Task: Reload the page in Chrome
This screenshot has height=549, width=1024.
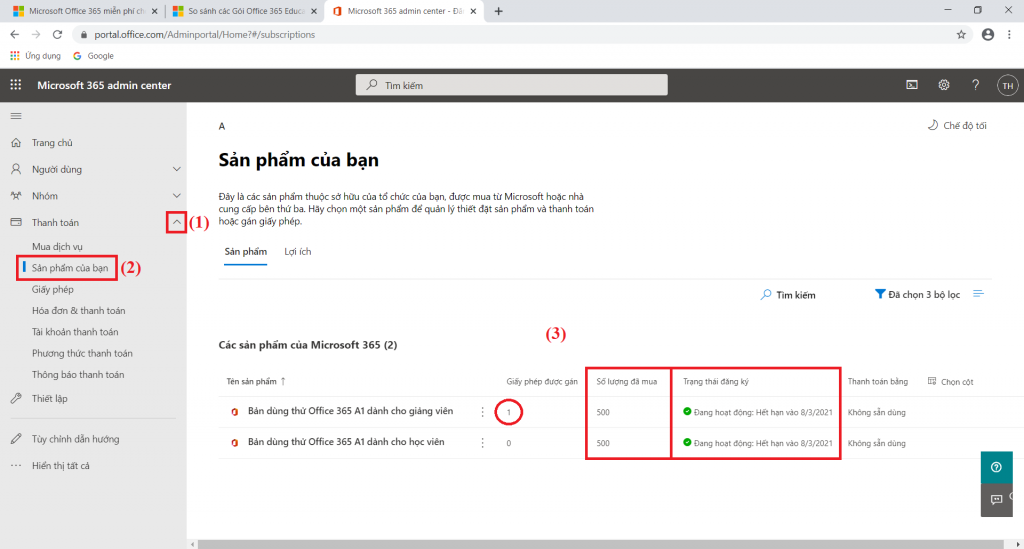Action: (x=57, y=35)
